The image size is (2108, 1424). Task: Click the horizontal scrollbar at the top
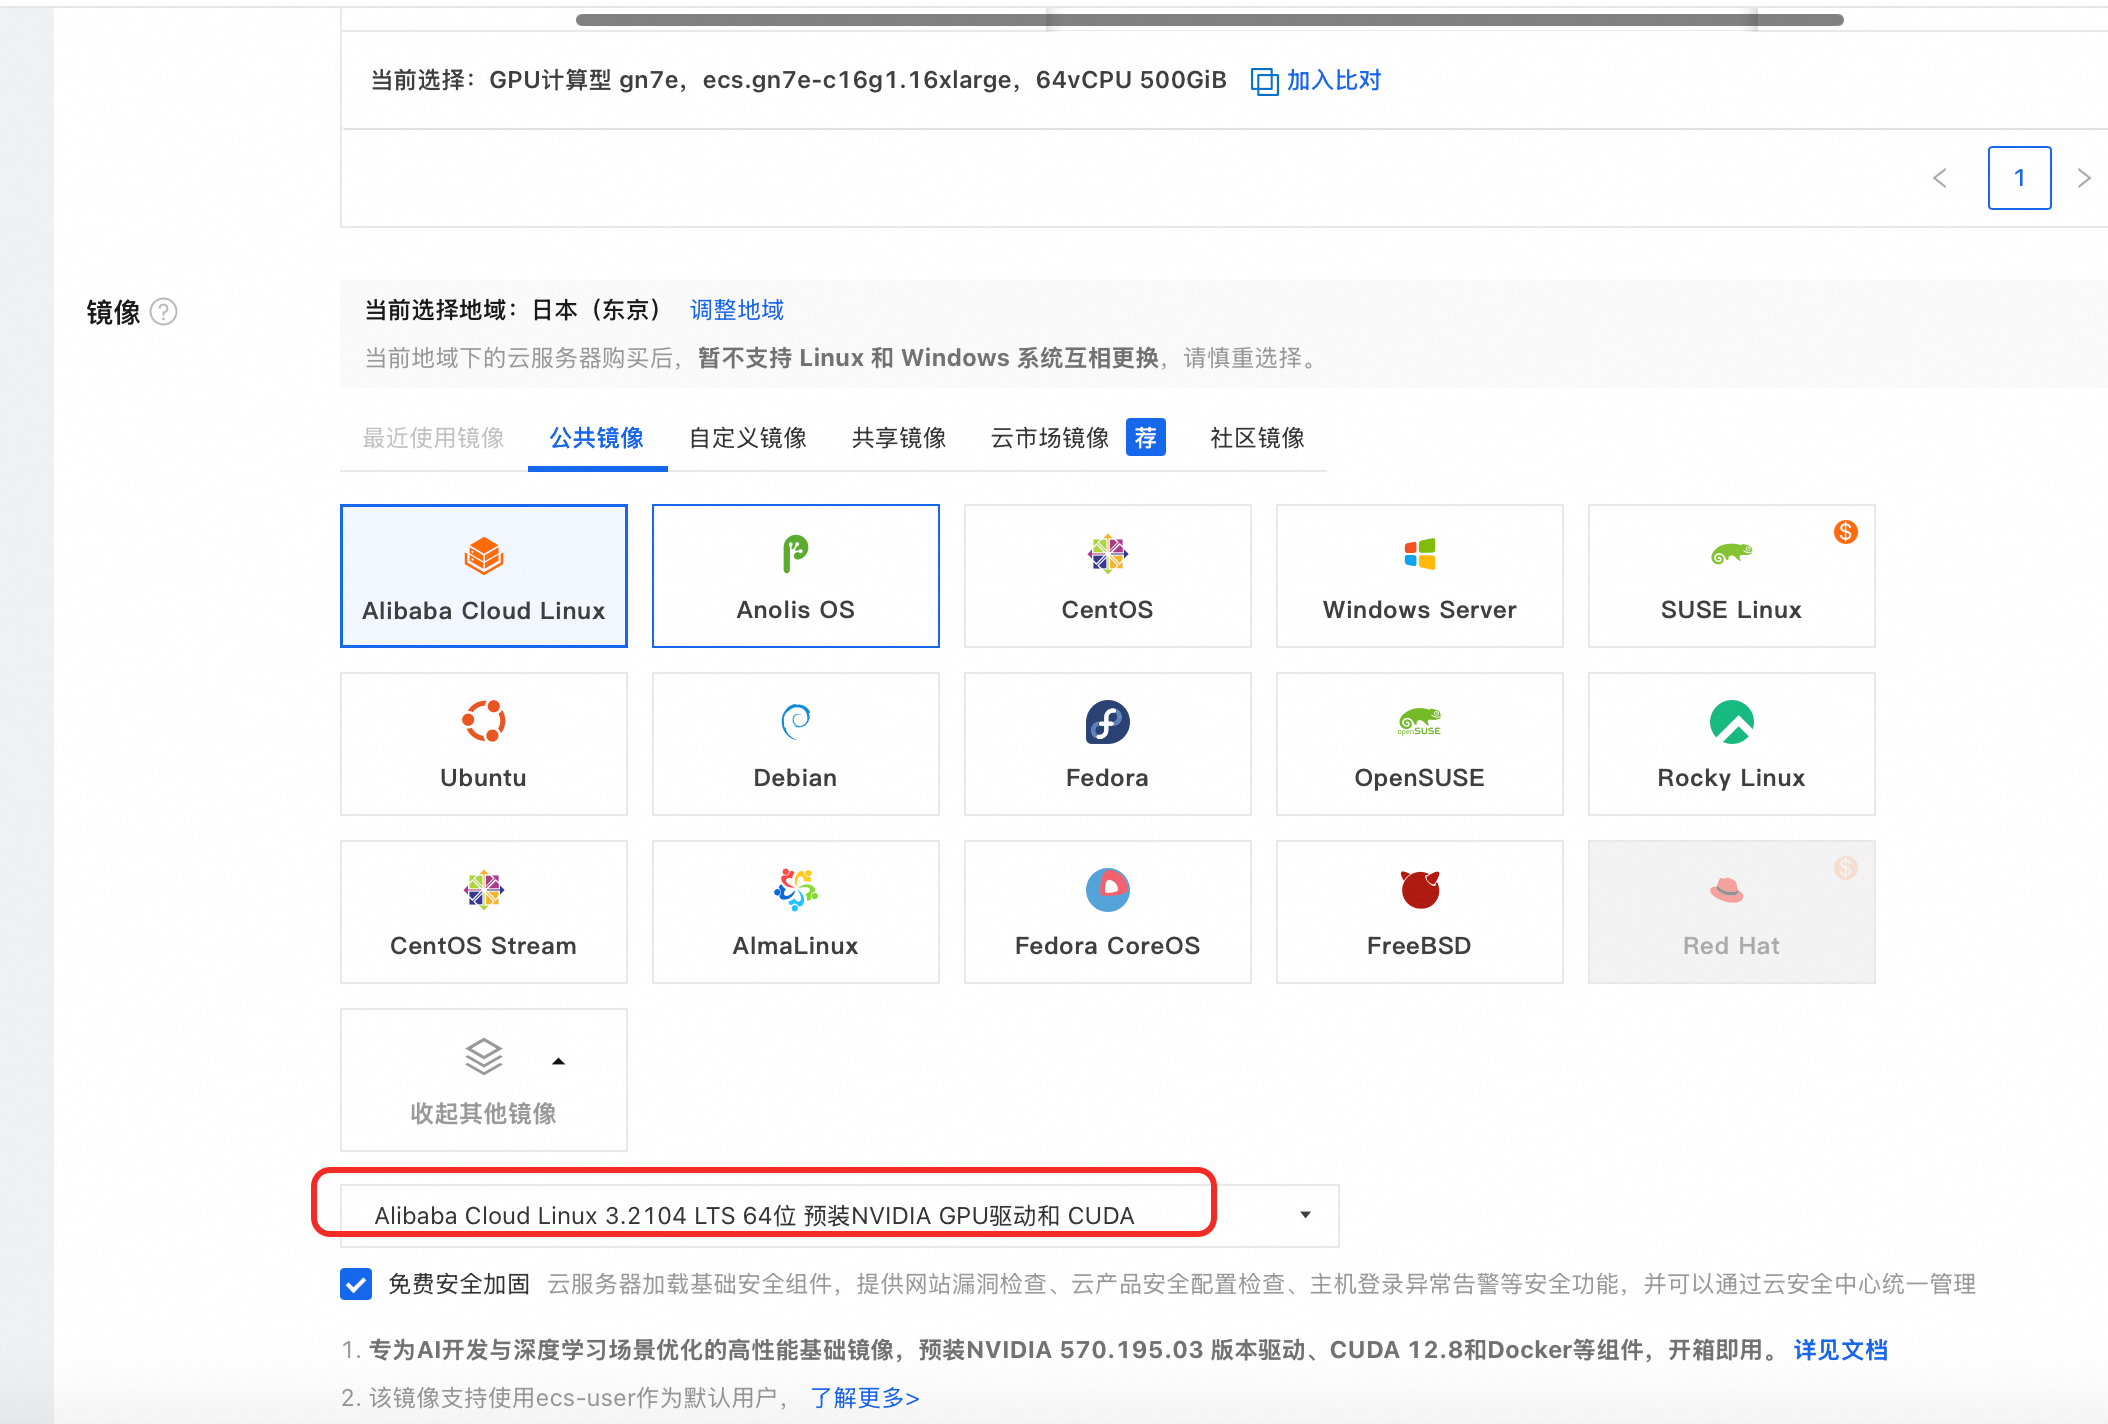1209,20
